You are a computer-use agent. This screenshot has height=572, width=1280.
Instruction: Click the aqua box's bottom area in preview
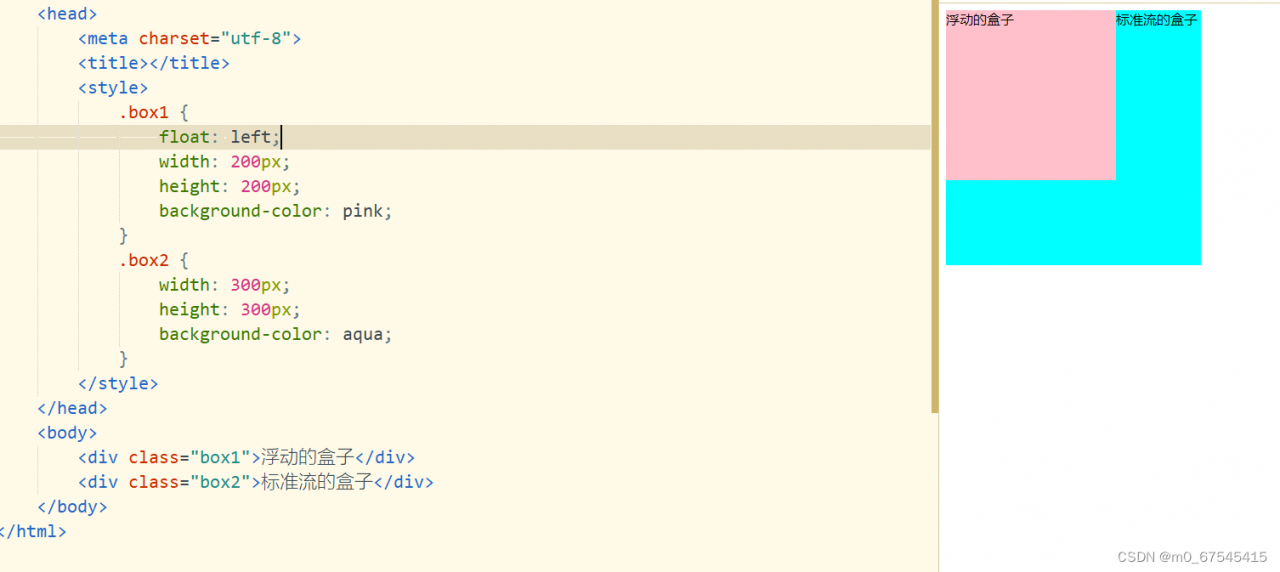pos(1072,225)
